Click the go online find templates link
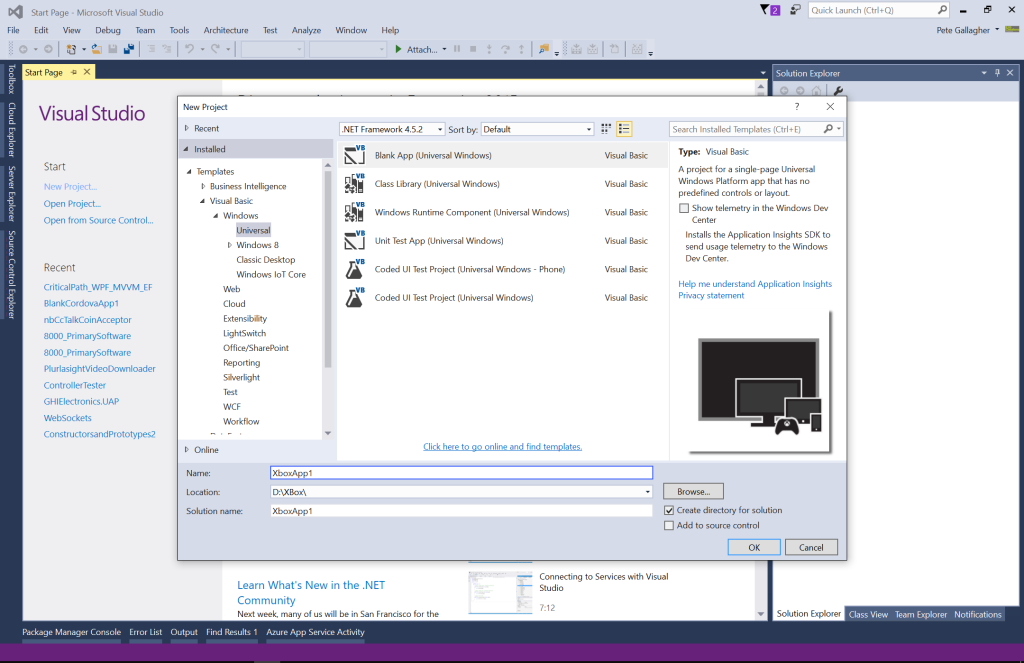1024x663 pixels. point(502,447)
